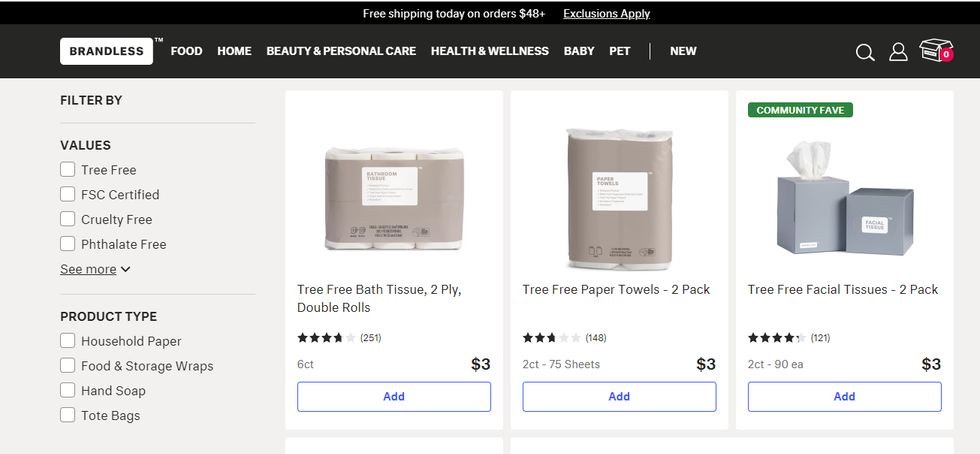Enable the Tree Free filter checkbox
Image resolution: width=980 pixels, height=454 pixels.
pyautogui.click(x=68, y=170)
